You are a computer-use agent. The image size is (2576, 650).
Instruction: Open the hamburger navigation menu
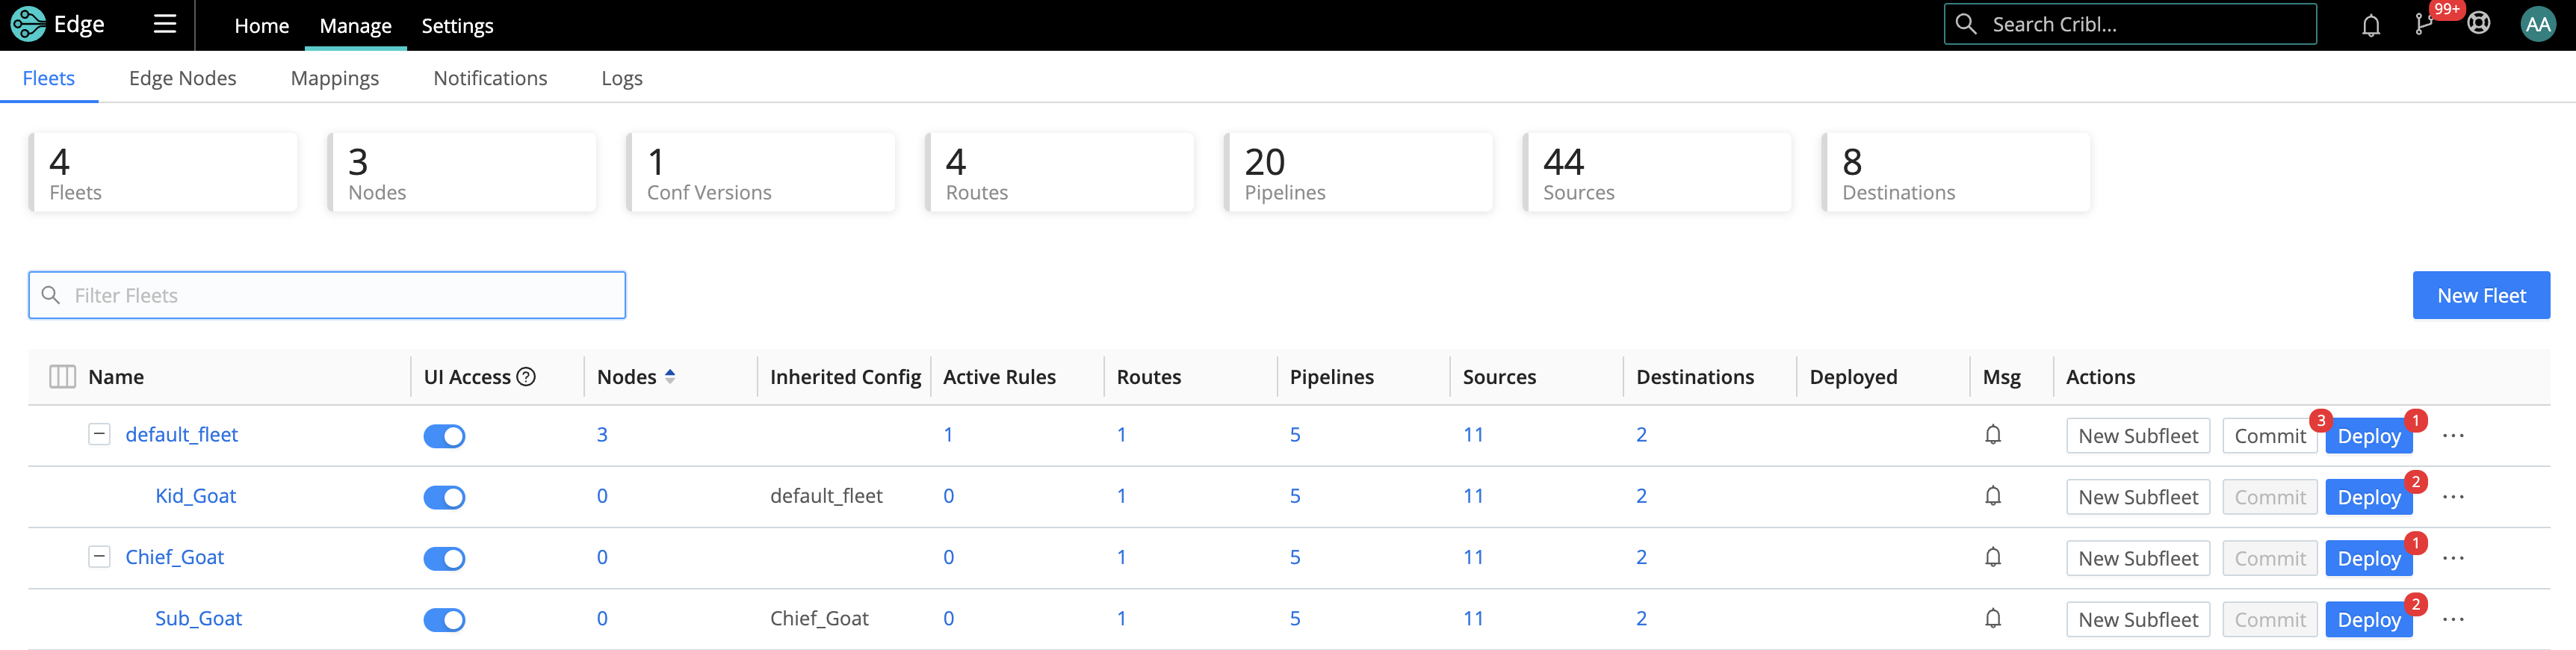[165, 24]
